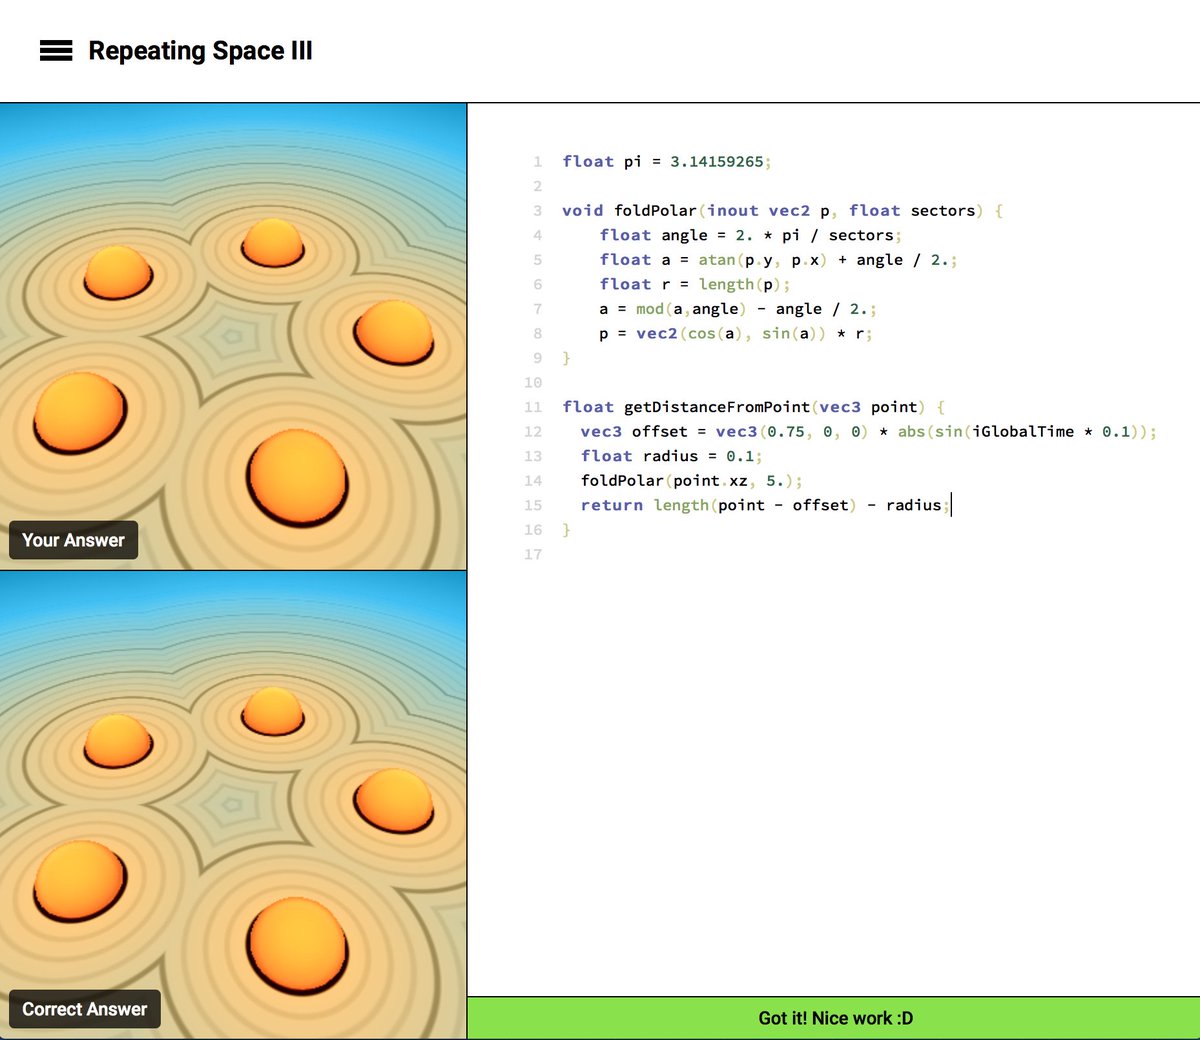The width and height of the screenshot is (1200, 1040).
Task: Open the hamburger menu icon
Action: point(56,51)
